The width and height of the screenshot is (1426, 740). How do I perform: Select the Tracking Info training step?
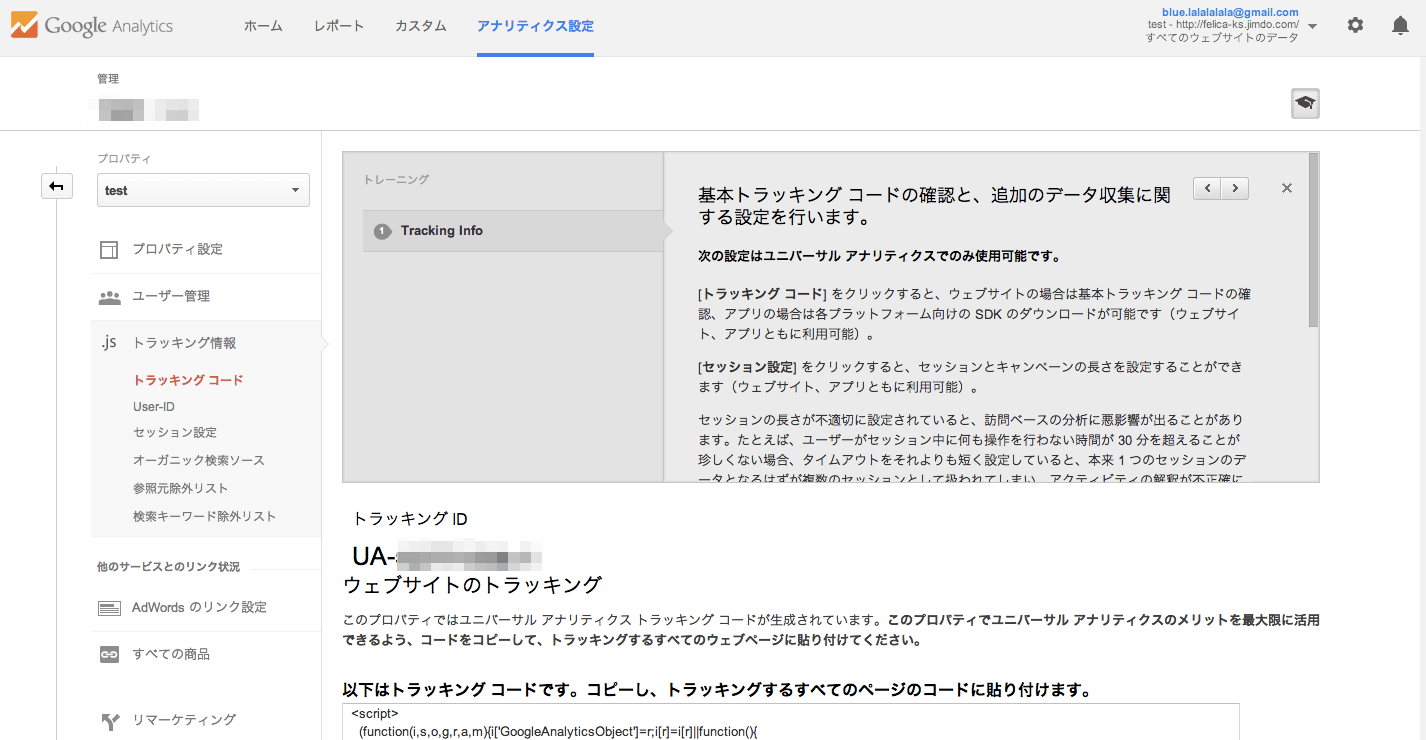513,231
